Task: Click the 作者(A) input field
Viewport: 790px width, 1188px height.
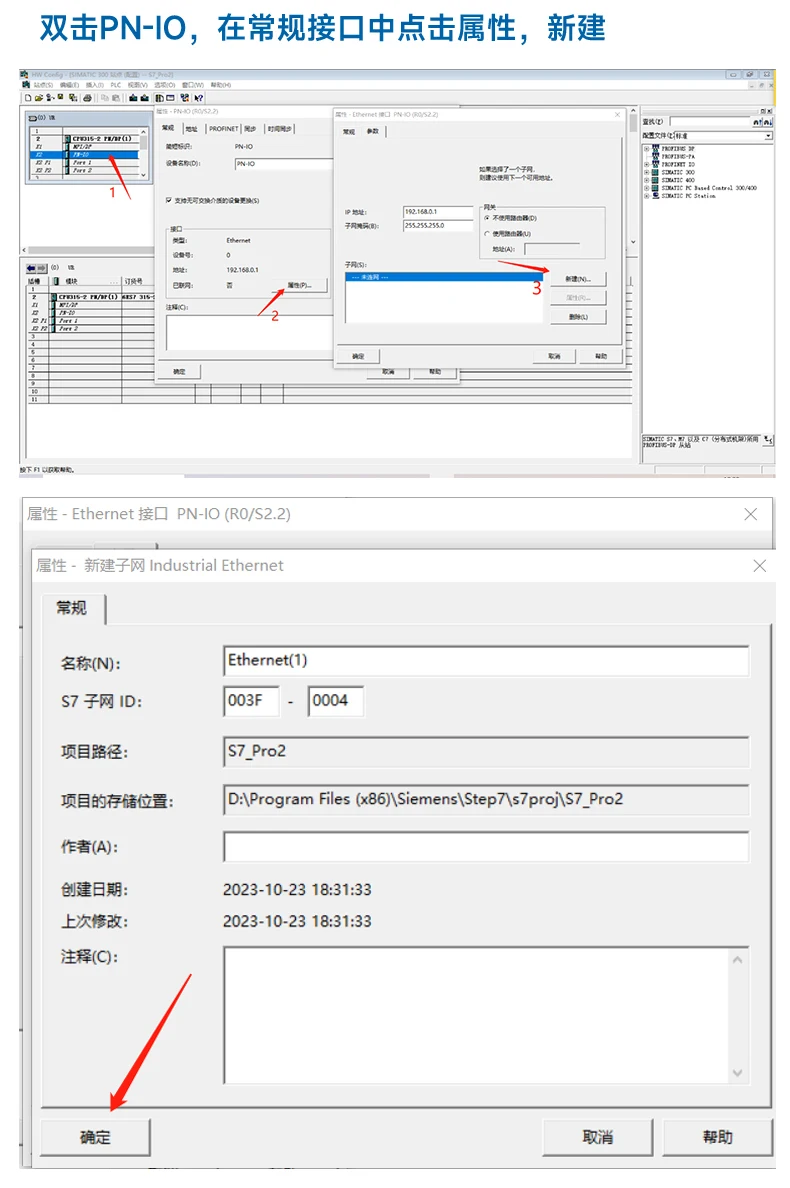Action: (x=486, y=846)
